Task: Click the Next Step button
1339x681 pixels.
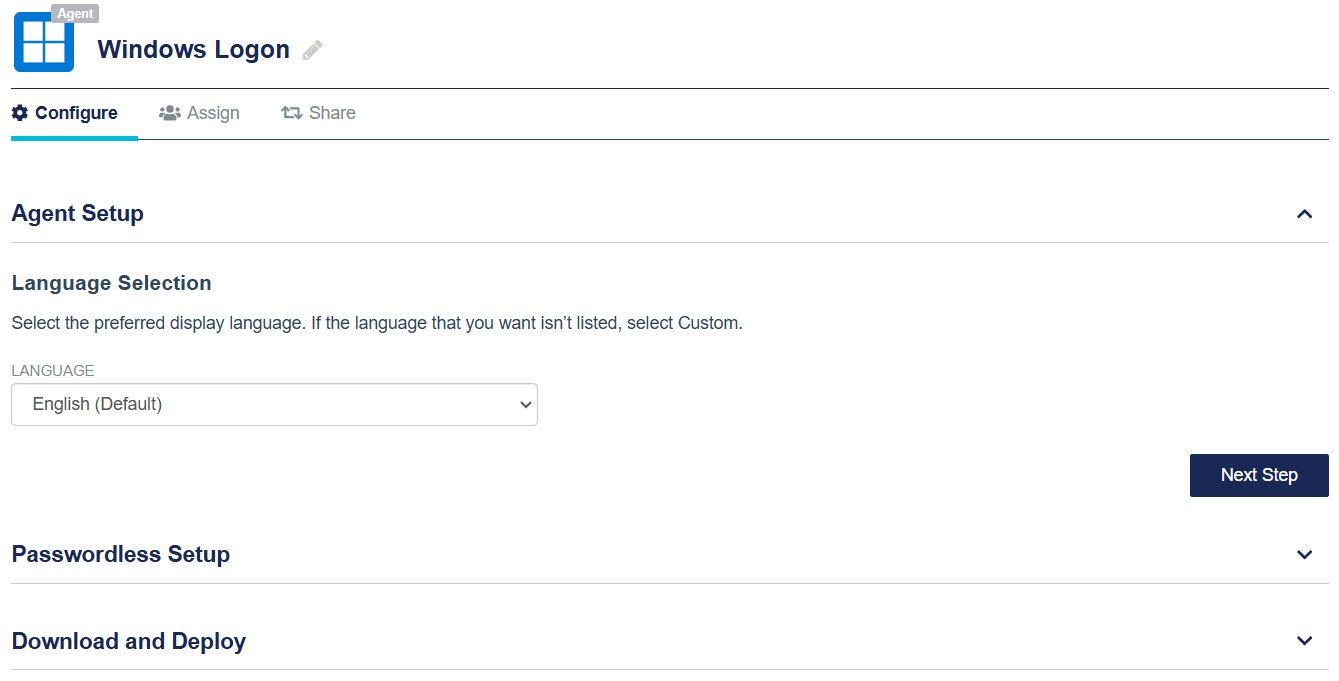Action: pyautogui.click(x=1259, y=475)
